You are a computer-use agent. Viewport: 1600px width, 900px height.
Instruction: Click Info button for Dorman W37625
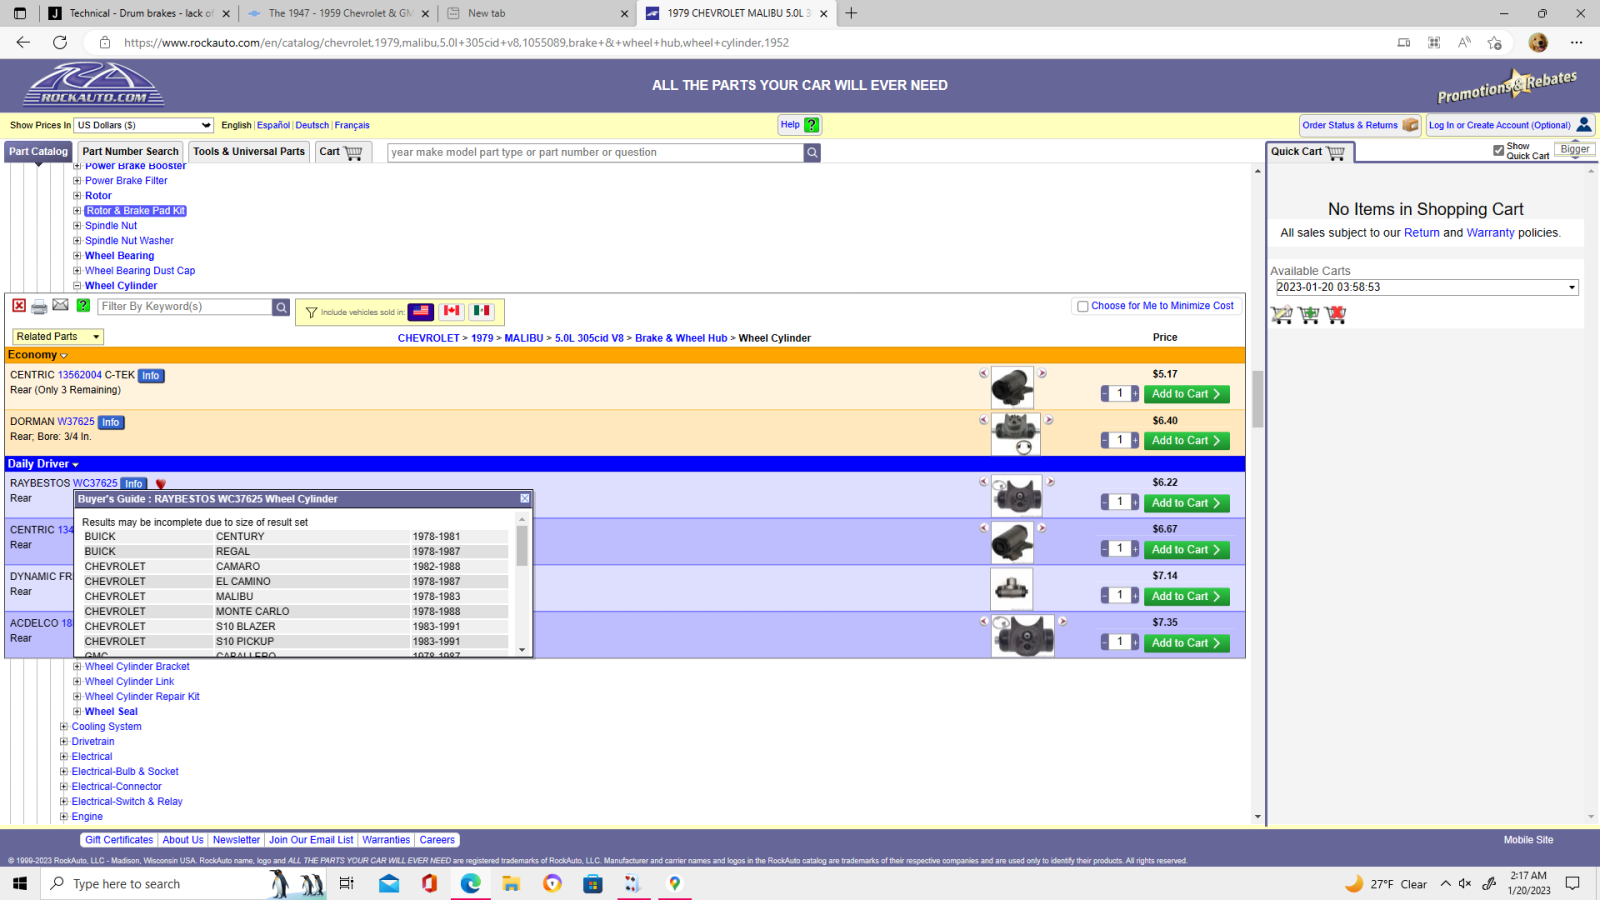coord(111,422)
